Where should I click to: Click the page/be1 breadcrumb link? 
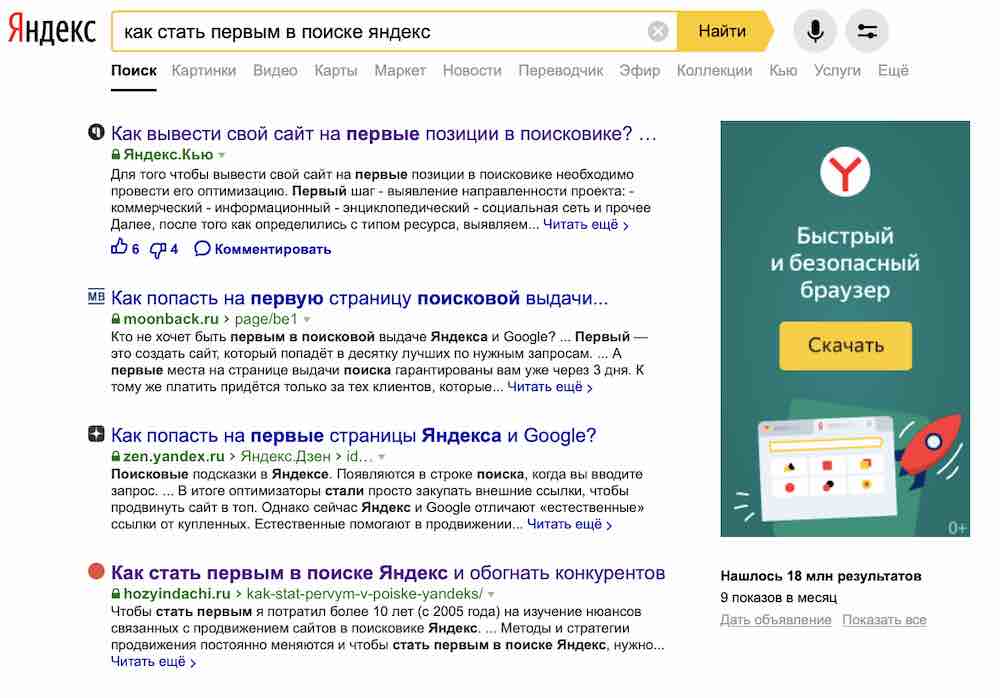point(266,318)
